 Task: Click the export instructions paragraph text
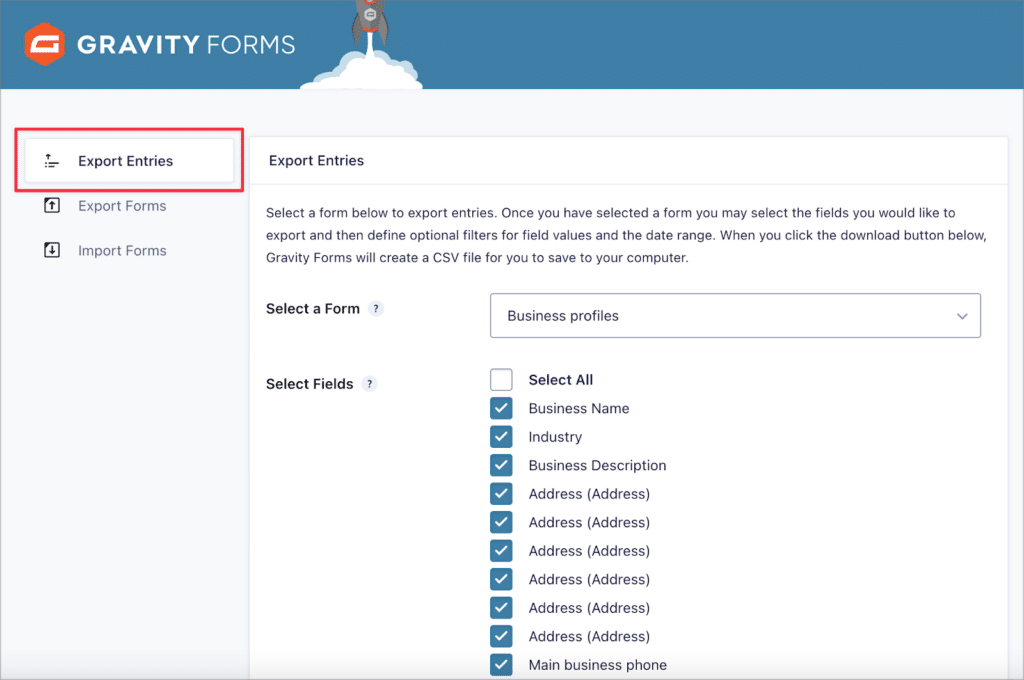tap(626, 235)
